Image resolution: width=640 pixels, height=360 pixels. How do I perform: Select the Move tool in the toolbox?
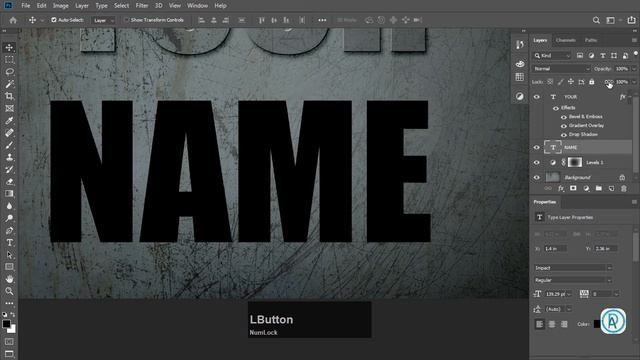(9, 47)
